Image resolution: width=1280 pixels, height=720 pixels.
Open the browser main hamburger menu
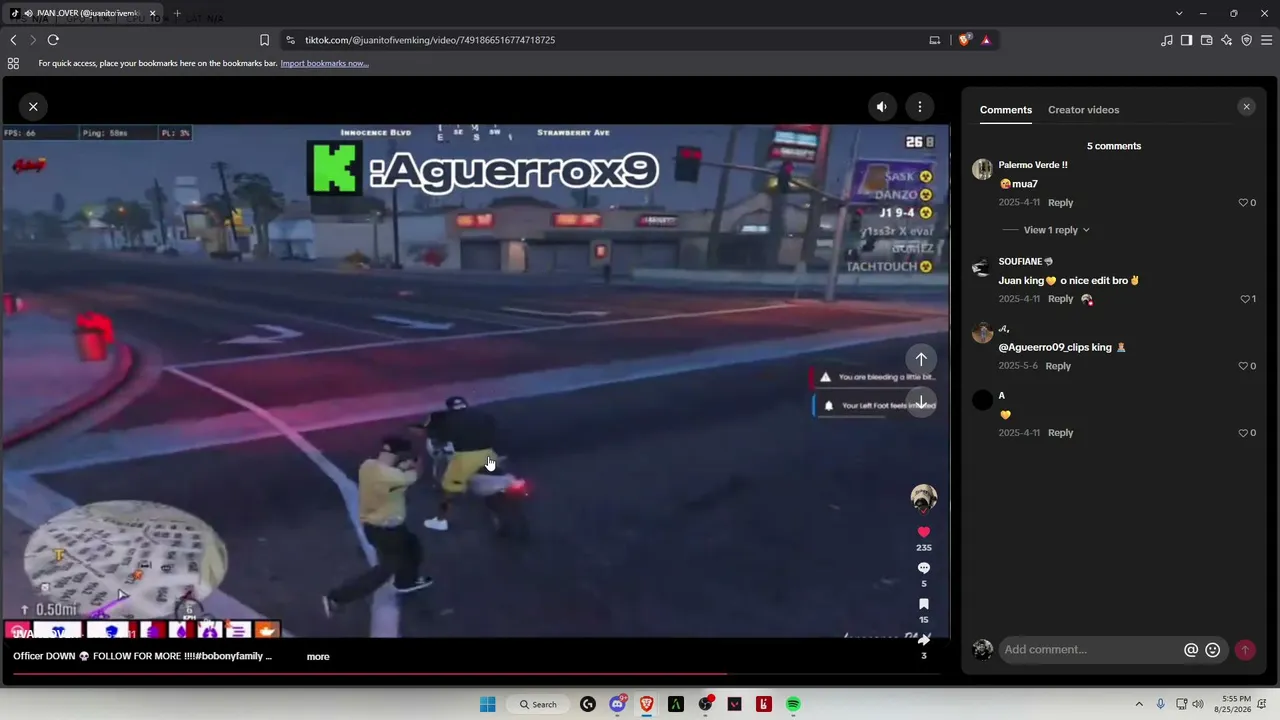[1267, 40]
